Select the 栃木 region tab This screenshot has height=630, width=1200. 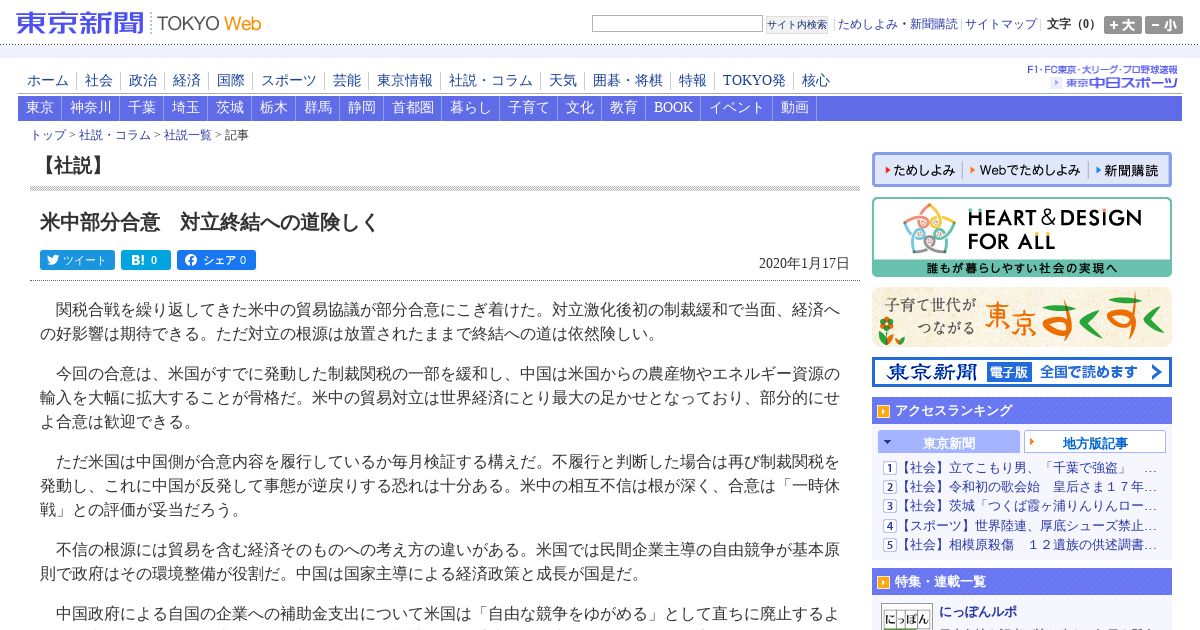coord(274,108)
